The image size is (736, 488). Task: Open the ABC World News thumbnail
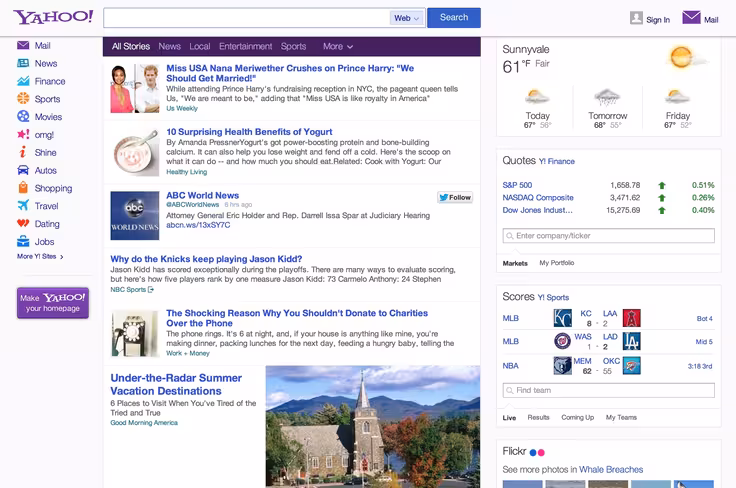tap(135, 216)
